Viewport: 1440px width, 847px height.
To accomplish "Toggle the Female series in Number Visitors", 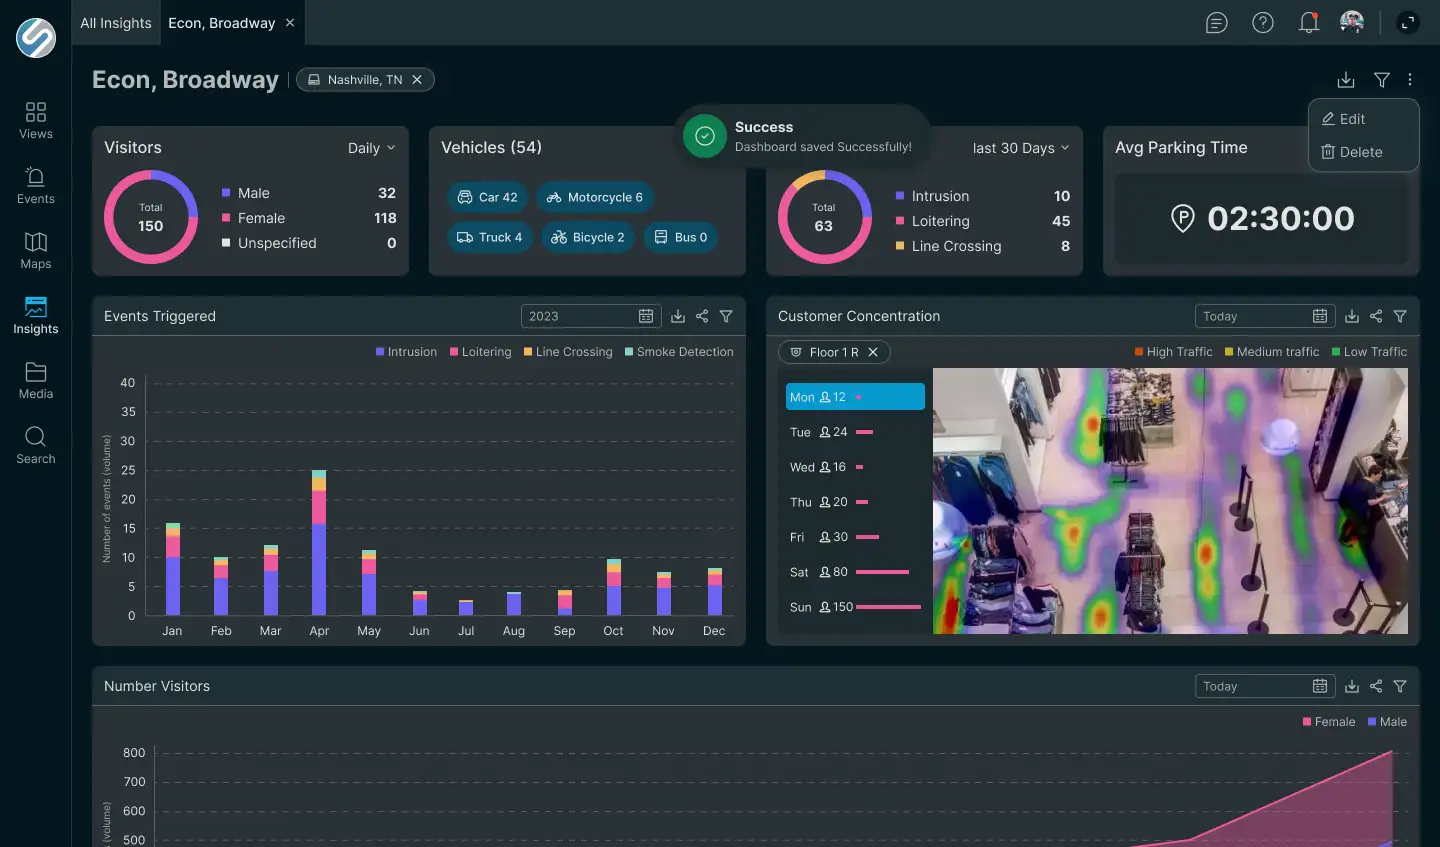I will click(x=1329, y=721).
